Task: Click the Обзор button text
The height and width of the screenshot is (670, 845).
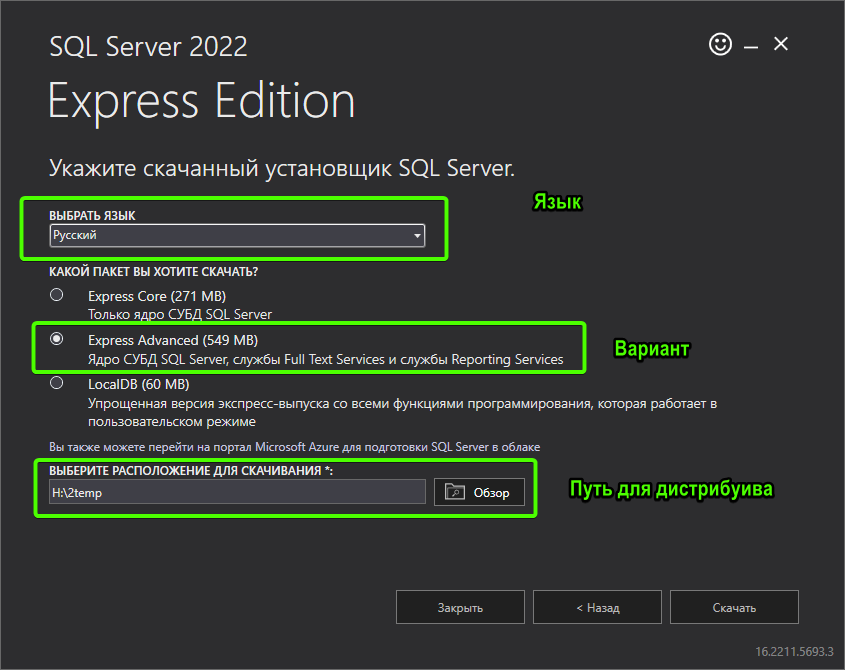Action: pos(492,492)
